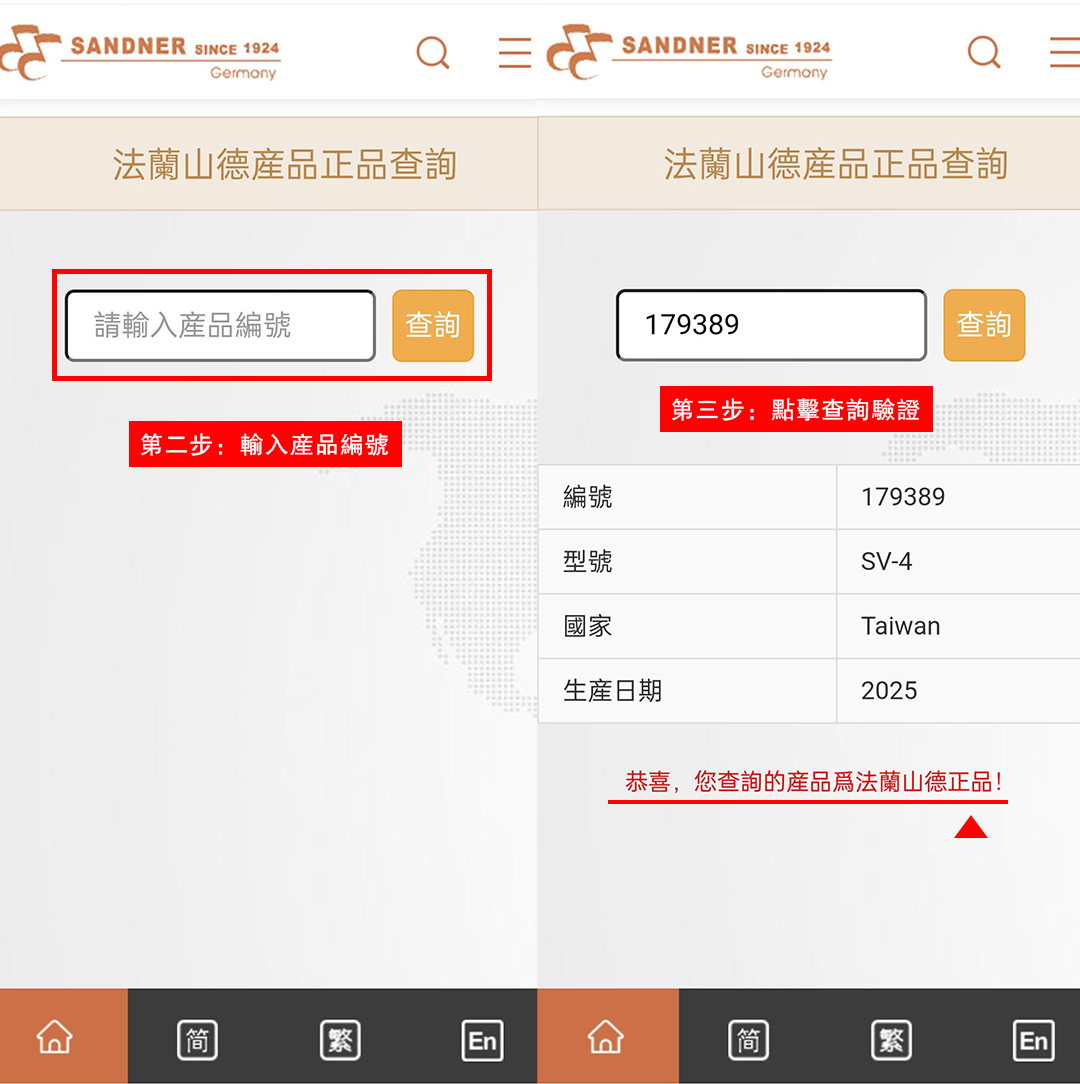Click the search magnifier icon on the right screen
The height and width of the screenshot is (1084, 1080).
(x=983, y=52)
